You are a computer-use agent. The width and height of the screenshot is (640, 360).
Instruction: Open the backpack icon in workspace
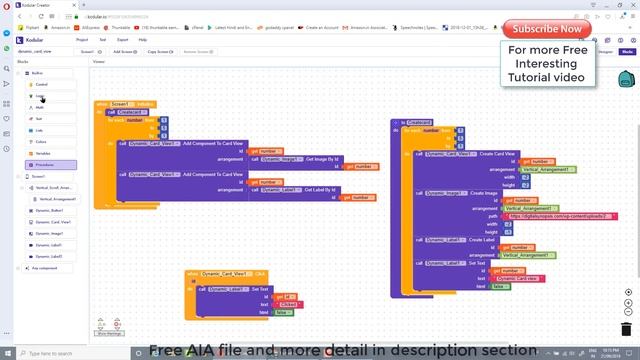[x=626, y=79]
